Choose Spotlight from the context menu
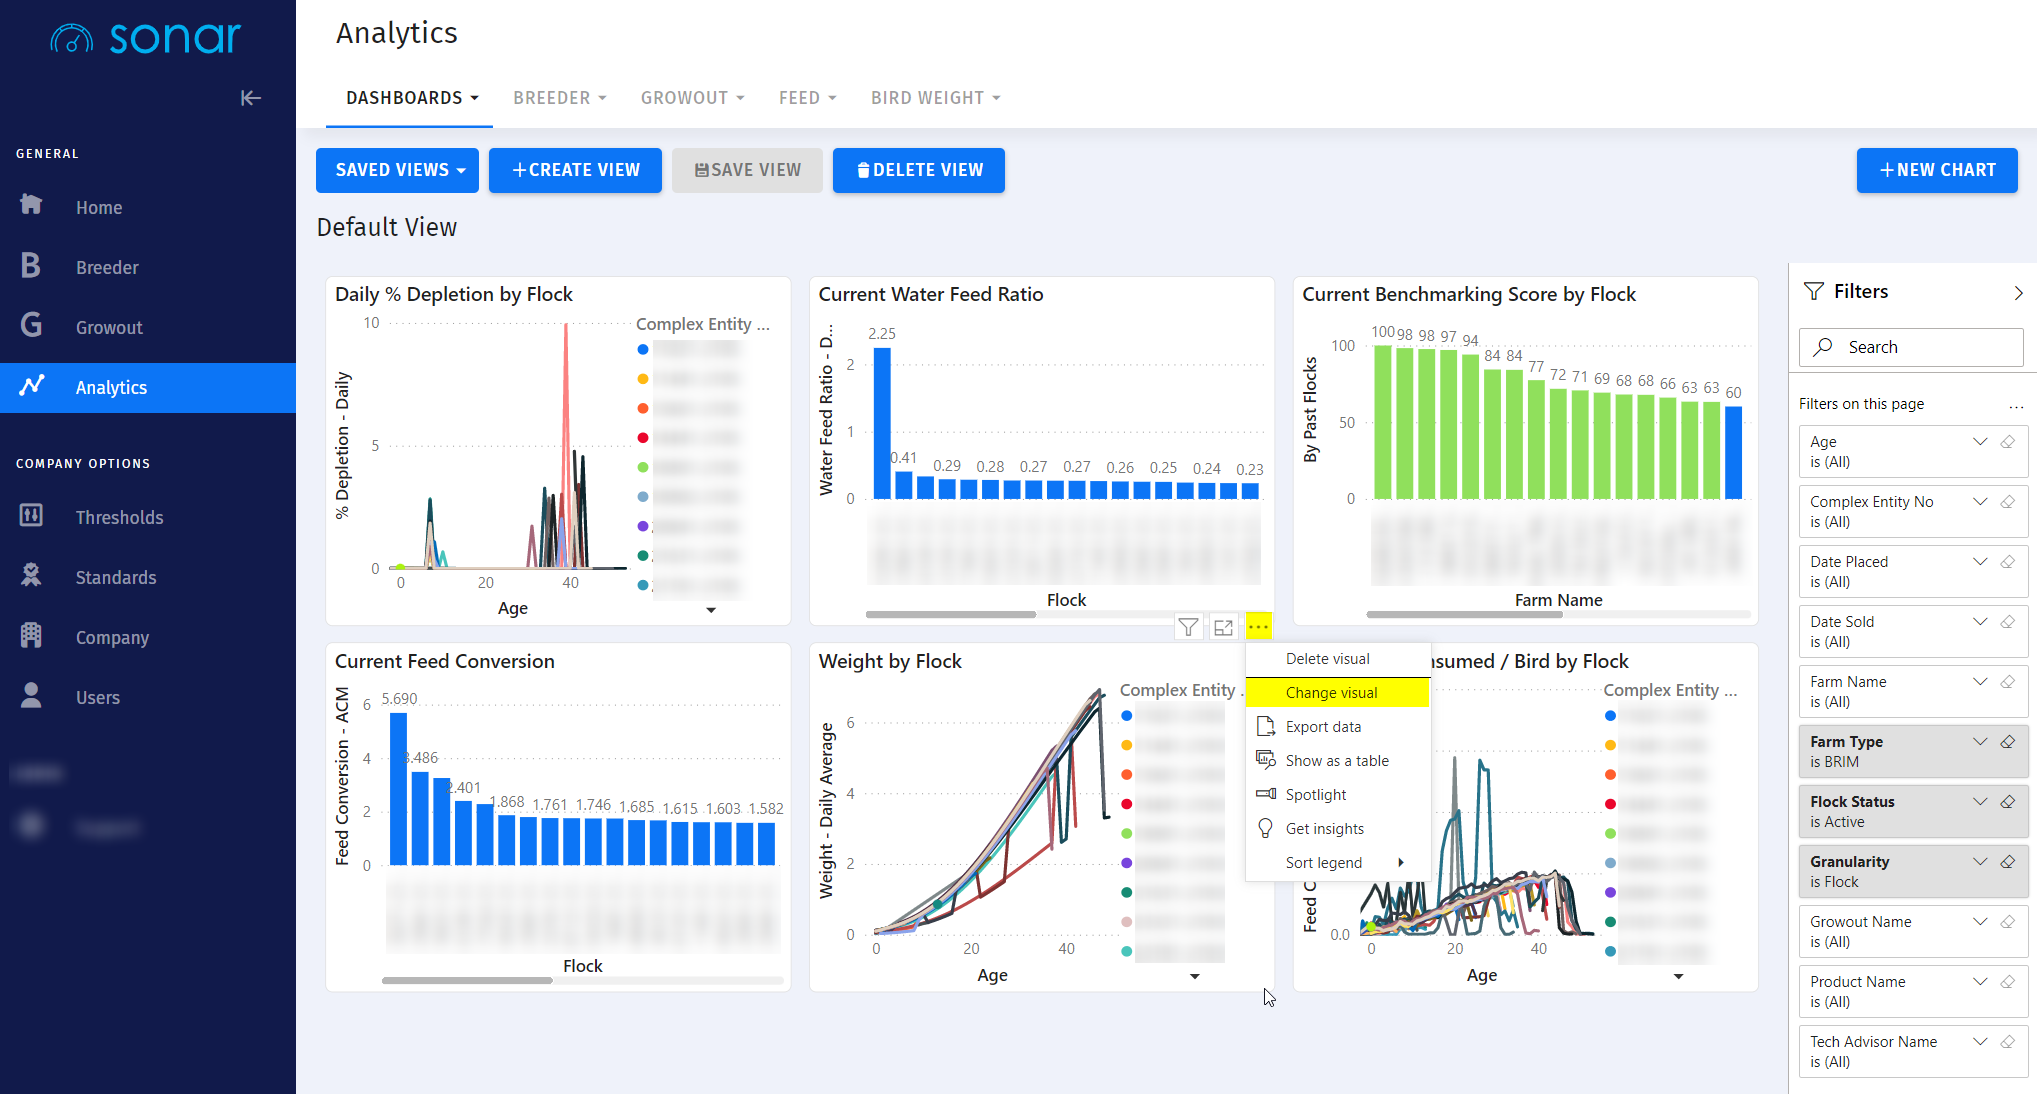Image resolution: width=2037 pixels, height=1094 pixels. point(1338,795)
